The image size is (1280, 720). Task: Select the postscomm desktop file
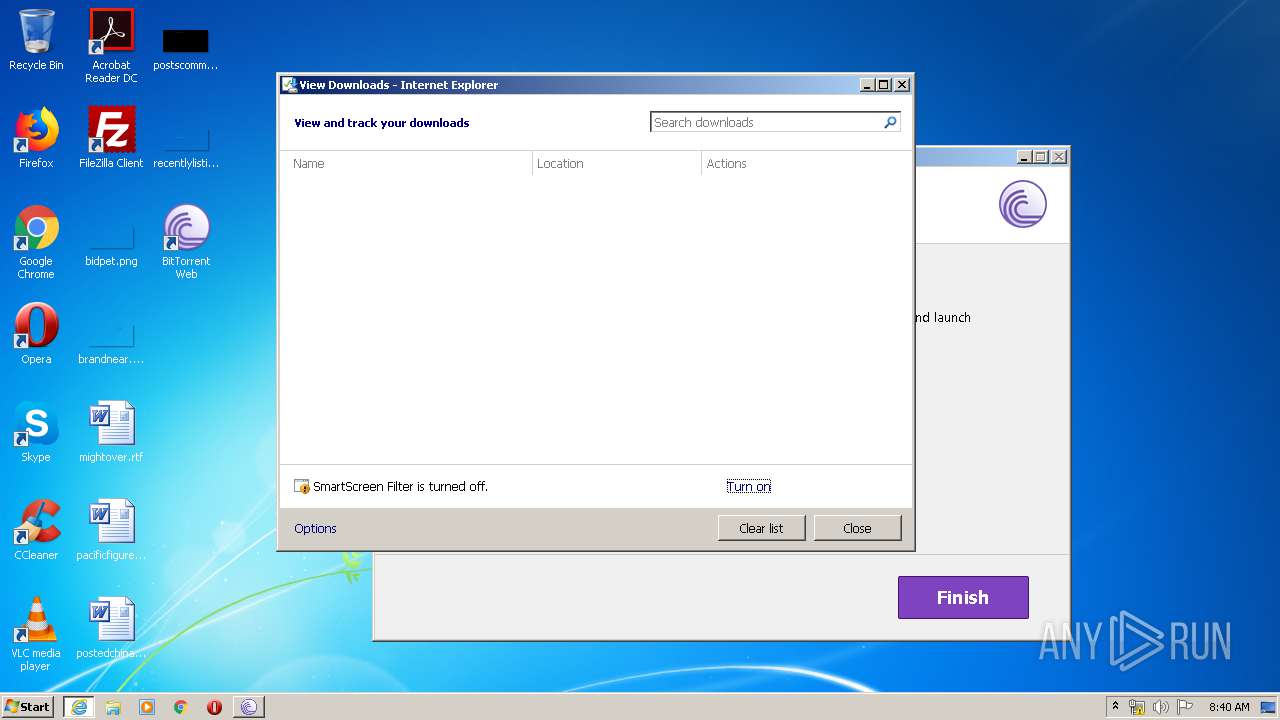(x=185, y=48)
